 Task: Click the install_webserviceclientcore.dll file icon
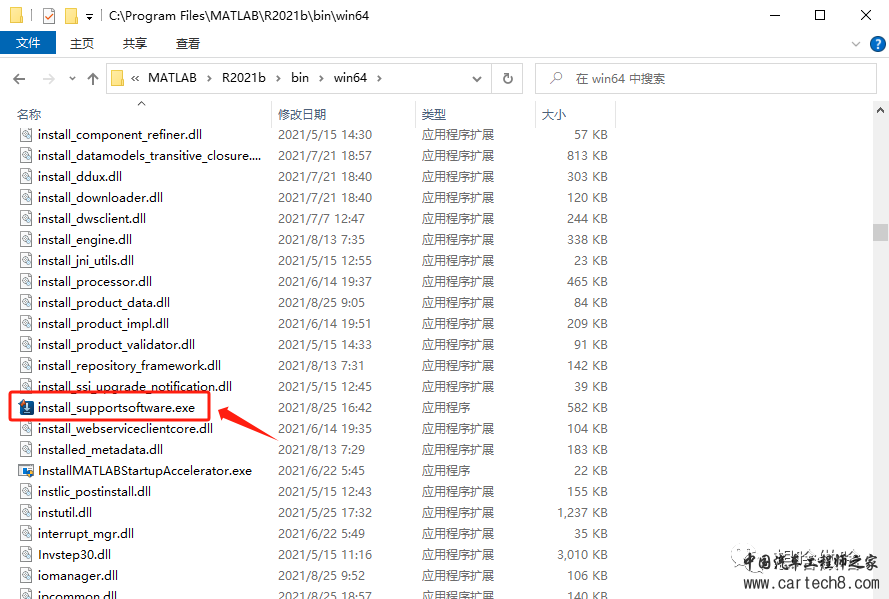pos(26,429)
